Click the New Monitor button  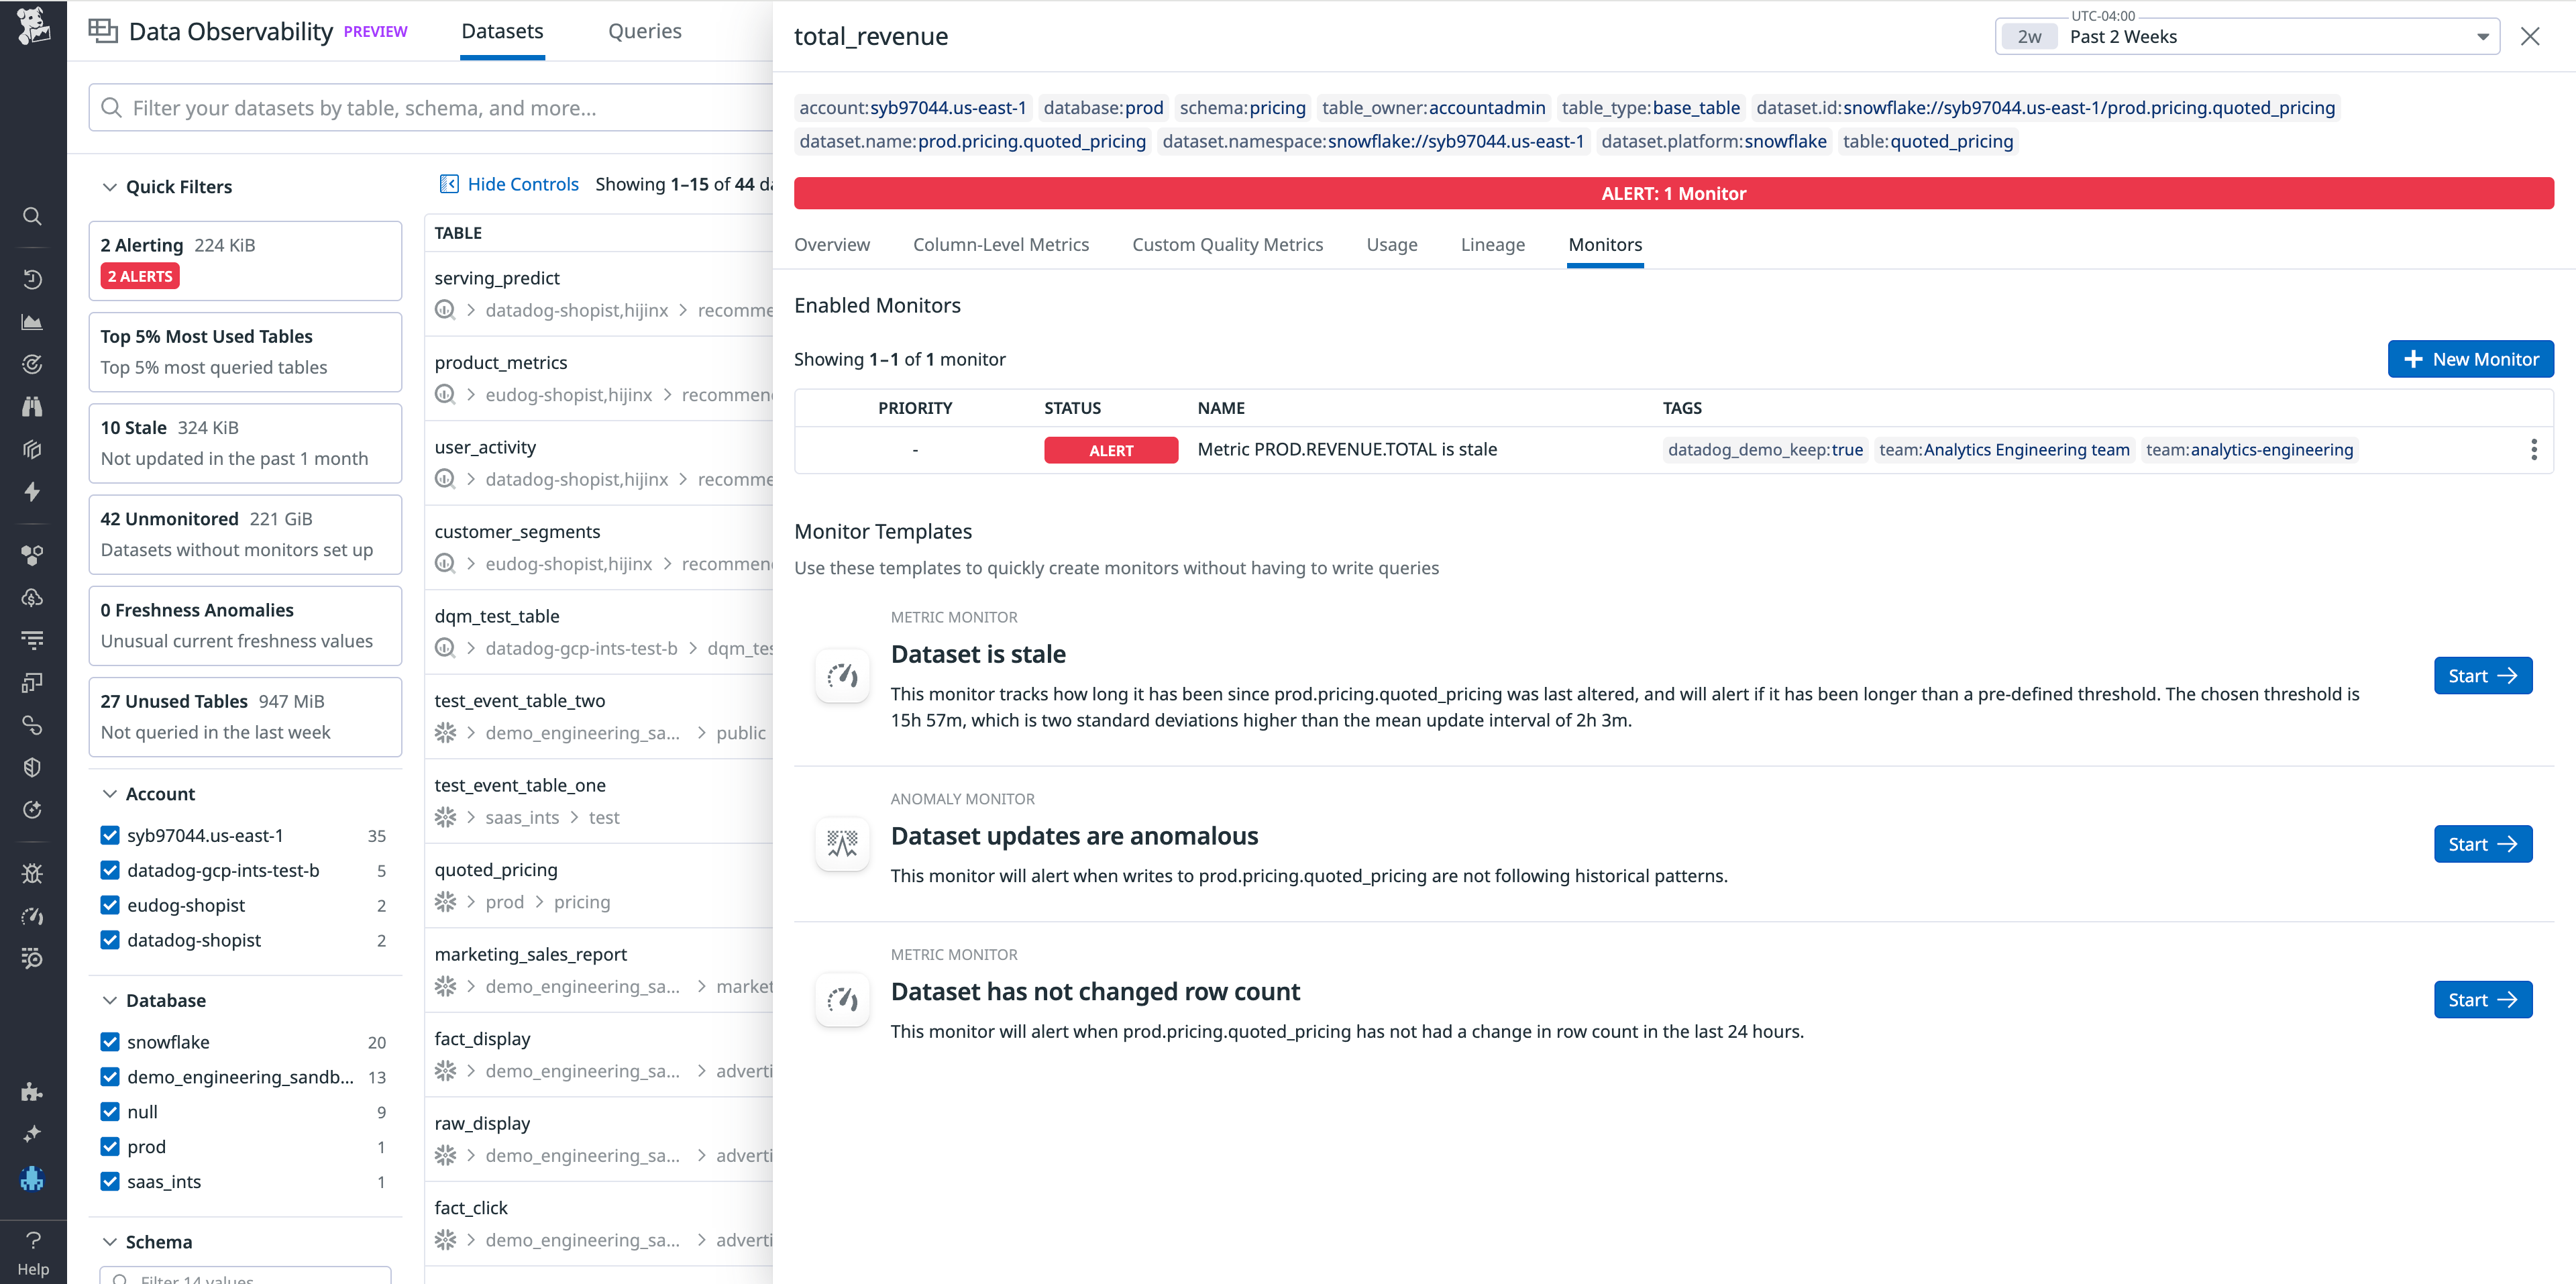coord(2471,359)
